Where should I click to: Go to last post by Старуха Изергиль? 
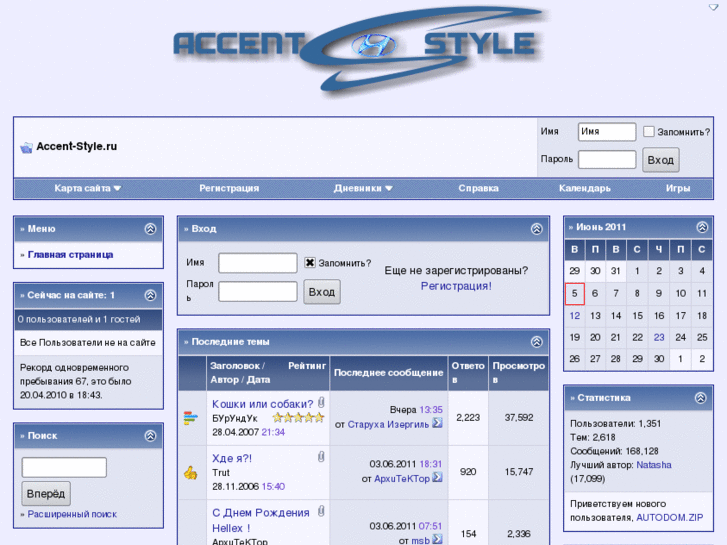click(x=437, y=423)
